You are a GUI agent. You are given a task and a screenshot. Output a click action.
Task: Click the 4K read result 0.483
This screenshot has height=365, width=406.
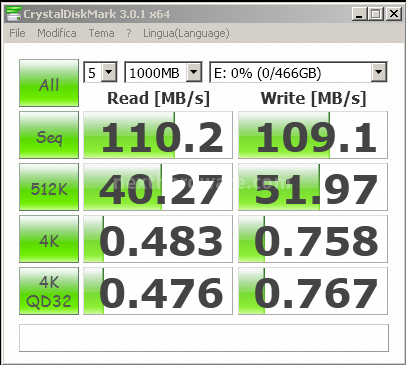click(158, 239)
